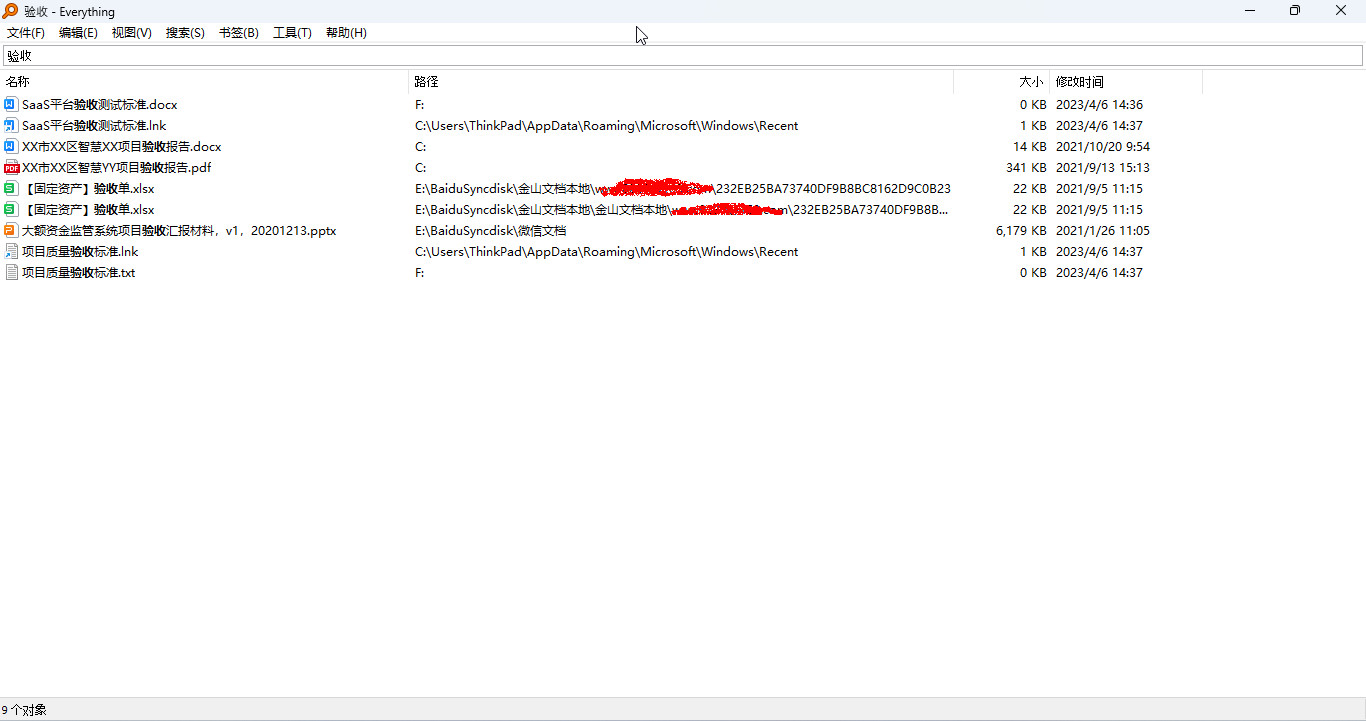Screen dimensions: 1366x721
Task: Select file SaaS平台验收测试标准.lnk
Action: click(x=94, y=126)
